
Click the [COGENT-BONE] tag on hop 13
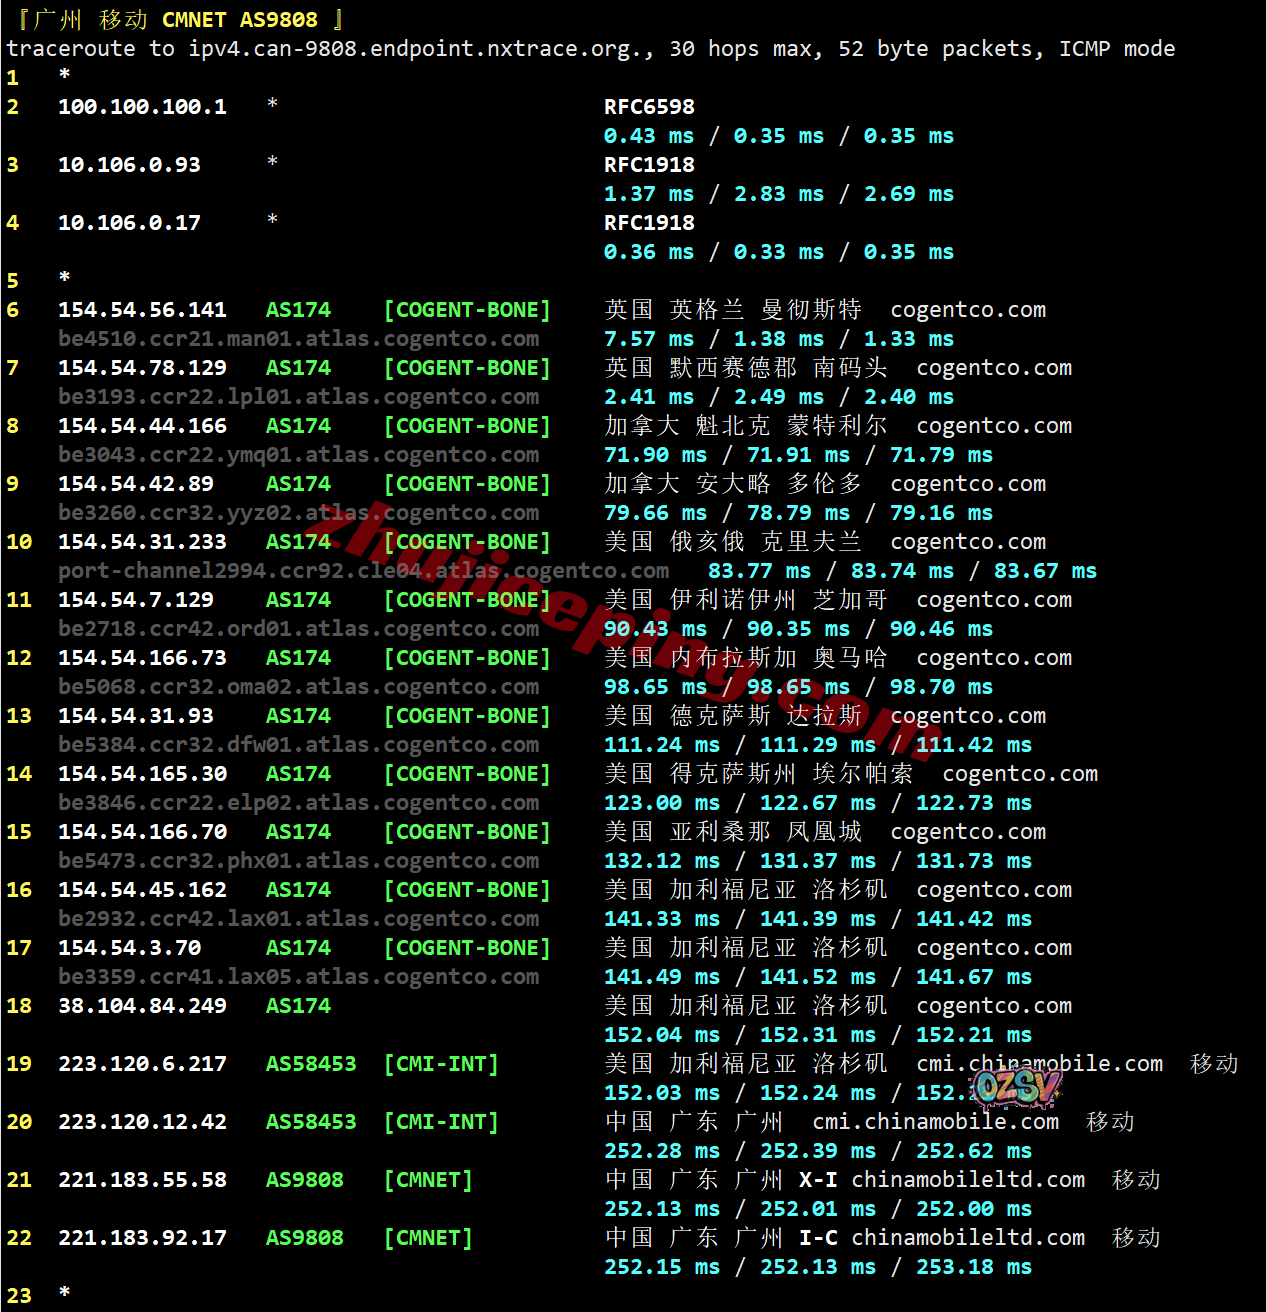click(467, 716)
